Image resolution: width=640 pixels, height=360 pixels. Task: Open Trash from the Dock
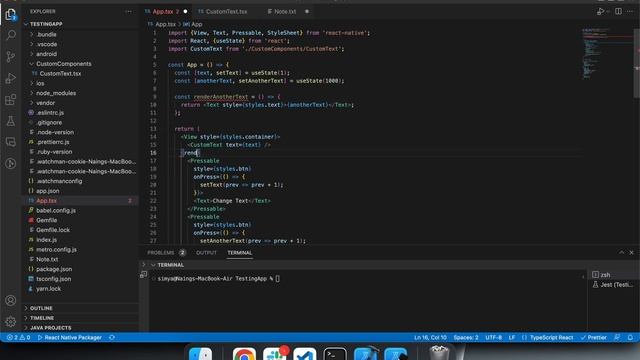(x=439, y=353)
